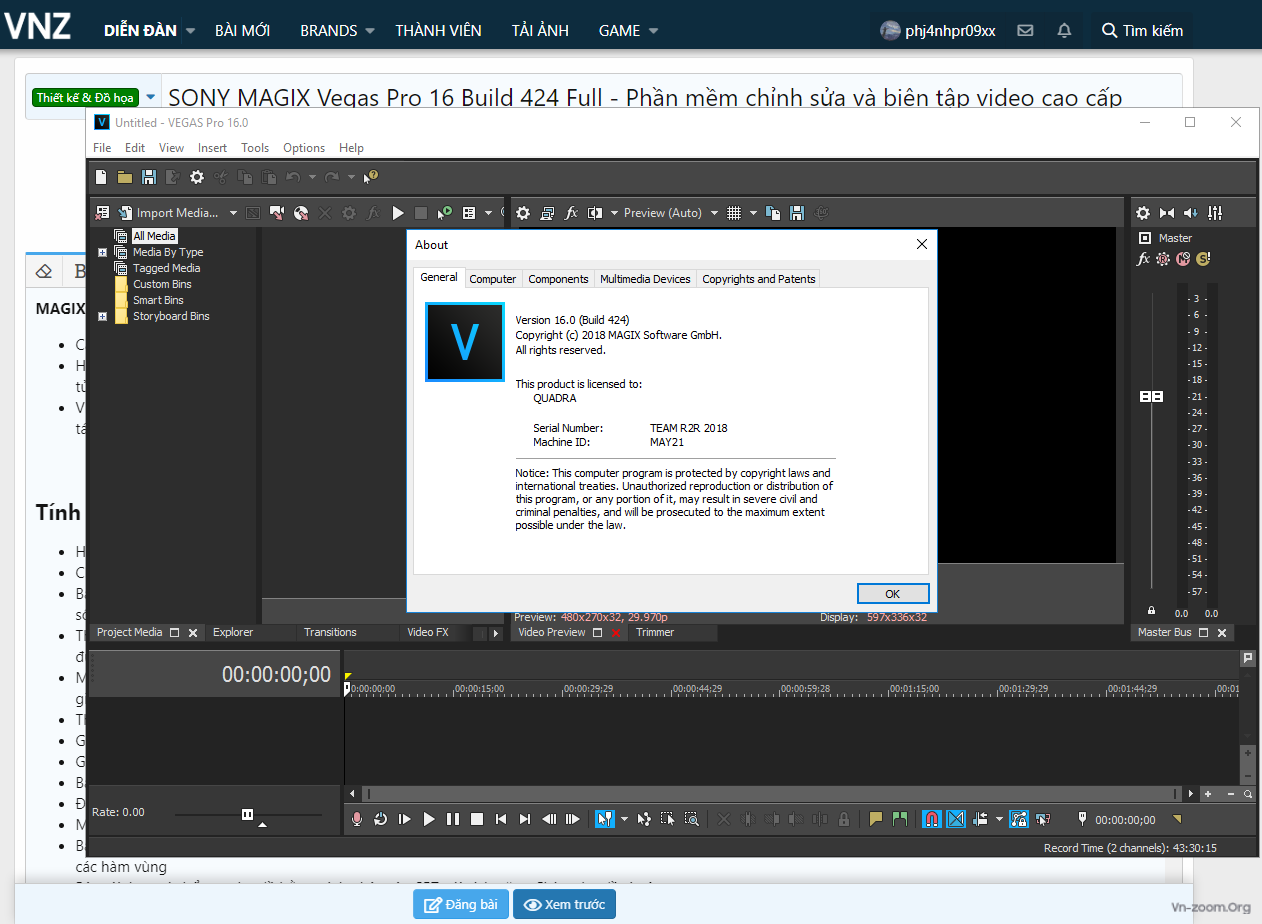The image size is (1262, 924).
Task: Click the Import Media button
Action: point(170,213)
